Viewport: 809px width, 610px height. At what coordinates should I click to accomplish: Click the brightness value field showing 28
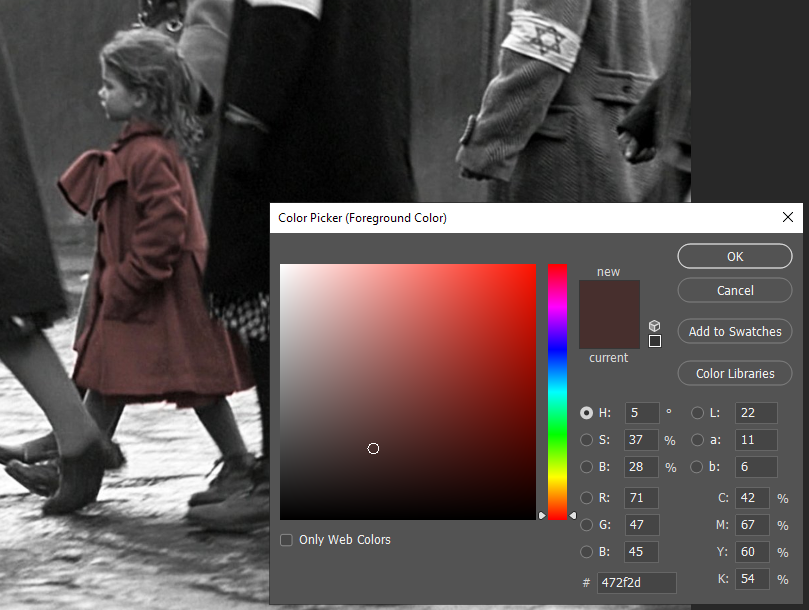point(642,467)
